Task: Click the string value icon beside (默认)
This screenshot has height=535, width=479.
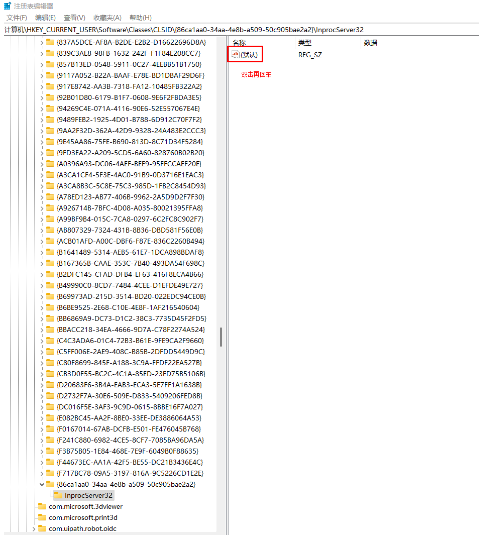Action: tap(235, 55)
